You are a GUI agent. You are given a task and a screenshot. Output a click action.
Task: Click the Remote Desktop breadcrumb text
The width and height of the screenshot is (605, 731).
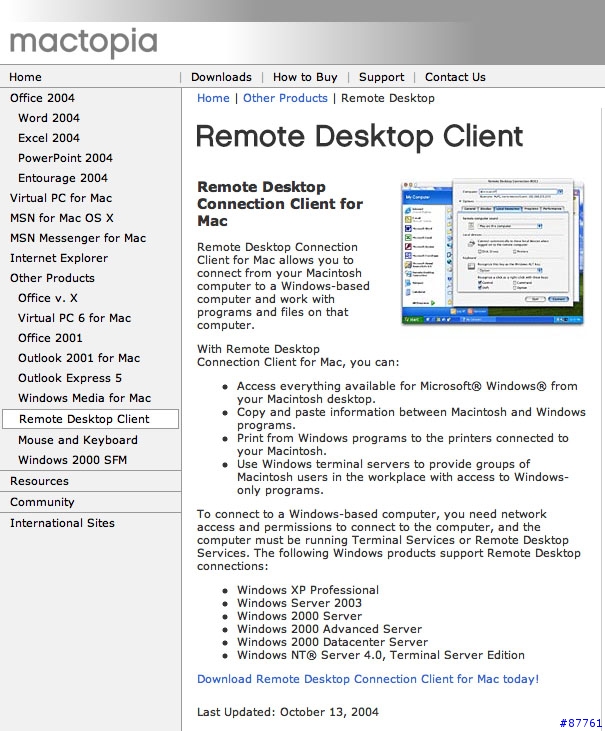tap(388, 98)
